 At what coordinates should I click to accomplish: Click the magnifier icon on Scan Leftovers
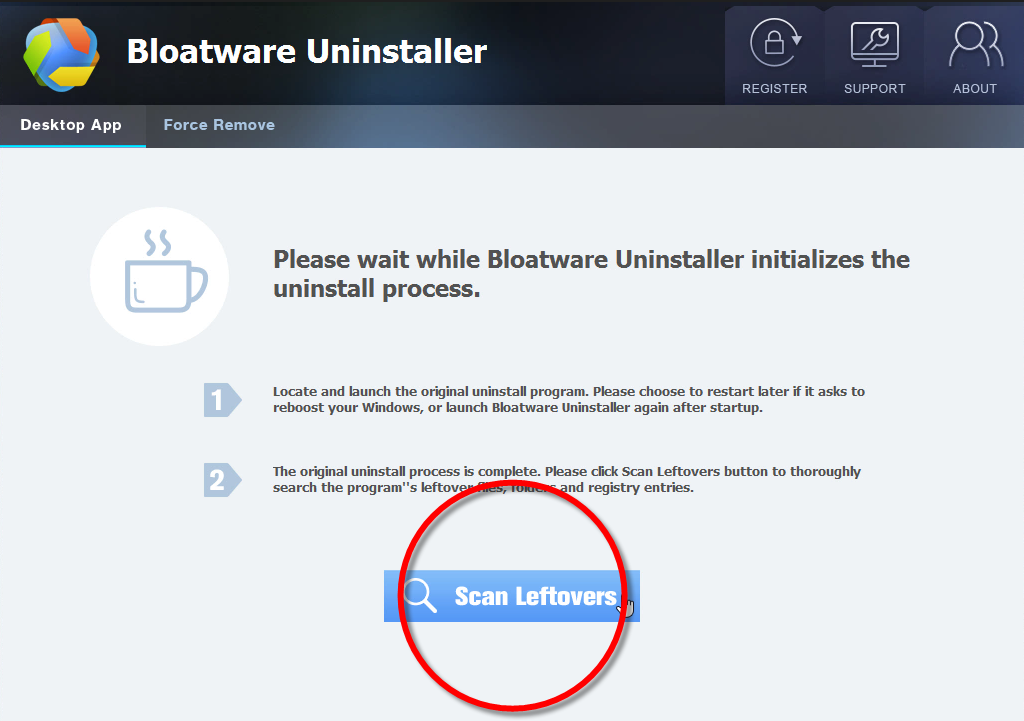point(420,596)
